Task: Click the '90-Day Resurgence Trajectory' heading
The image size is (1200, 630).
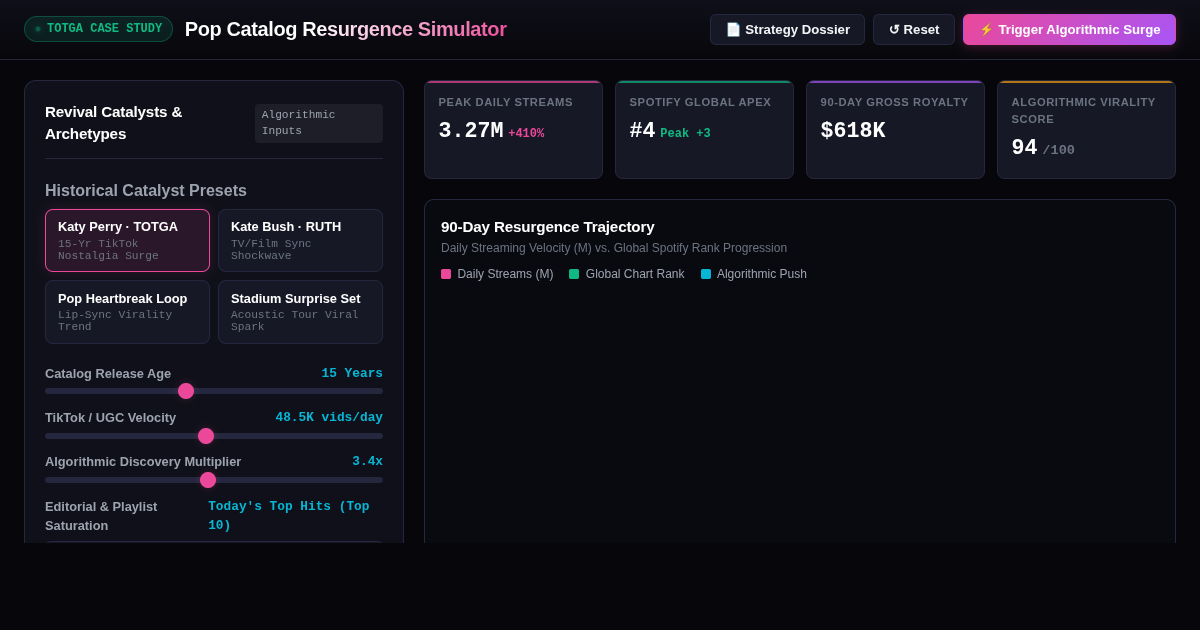Action: click(548, 227)
